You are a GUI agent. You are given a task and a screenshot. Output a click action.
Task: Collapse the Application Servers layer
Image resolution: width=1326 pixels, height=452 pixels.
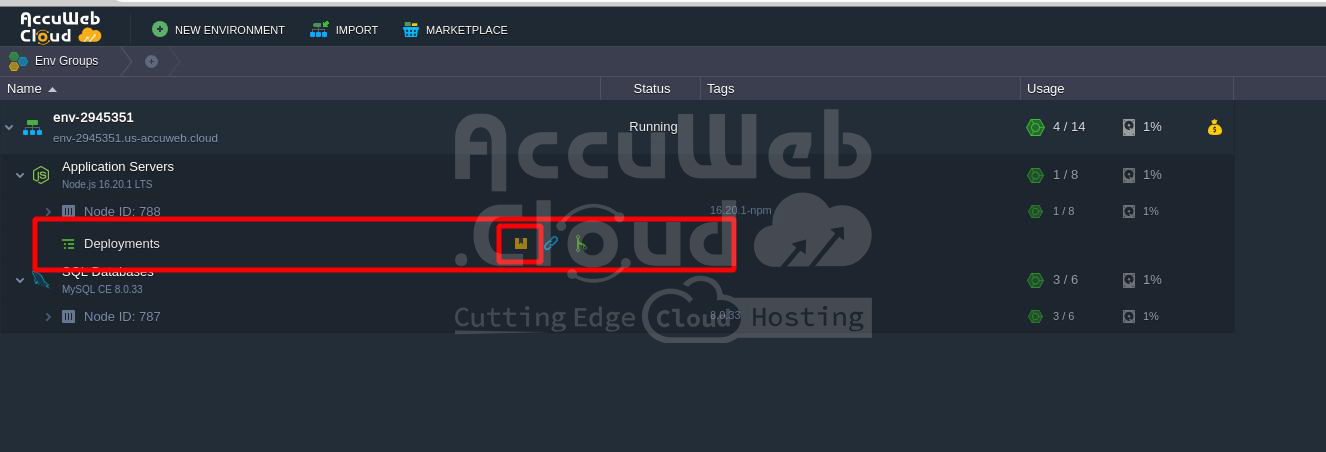click(x=20, y=175)
